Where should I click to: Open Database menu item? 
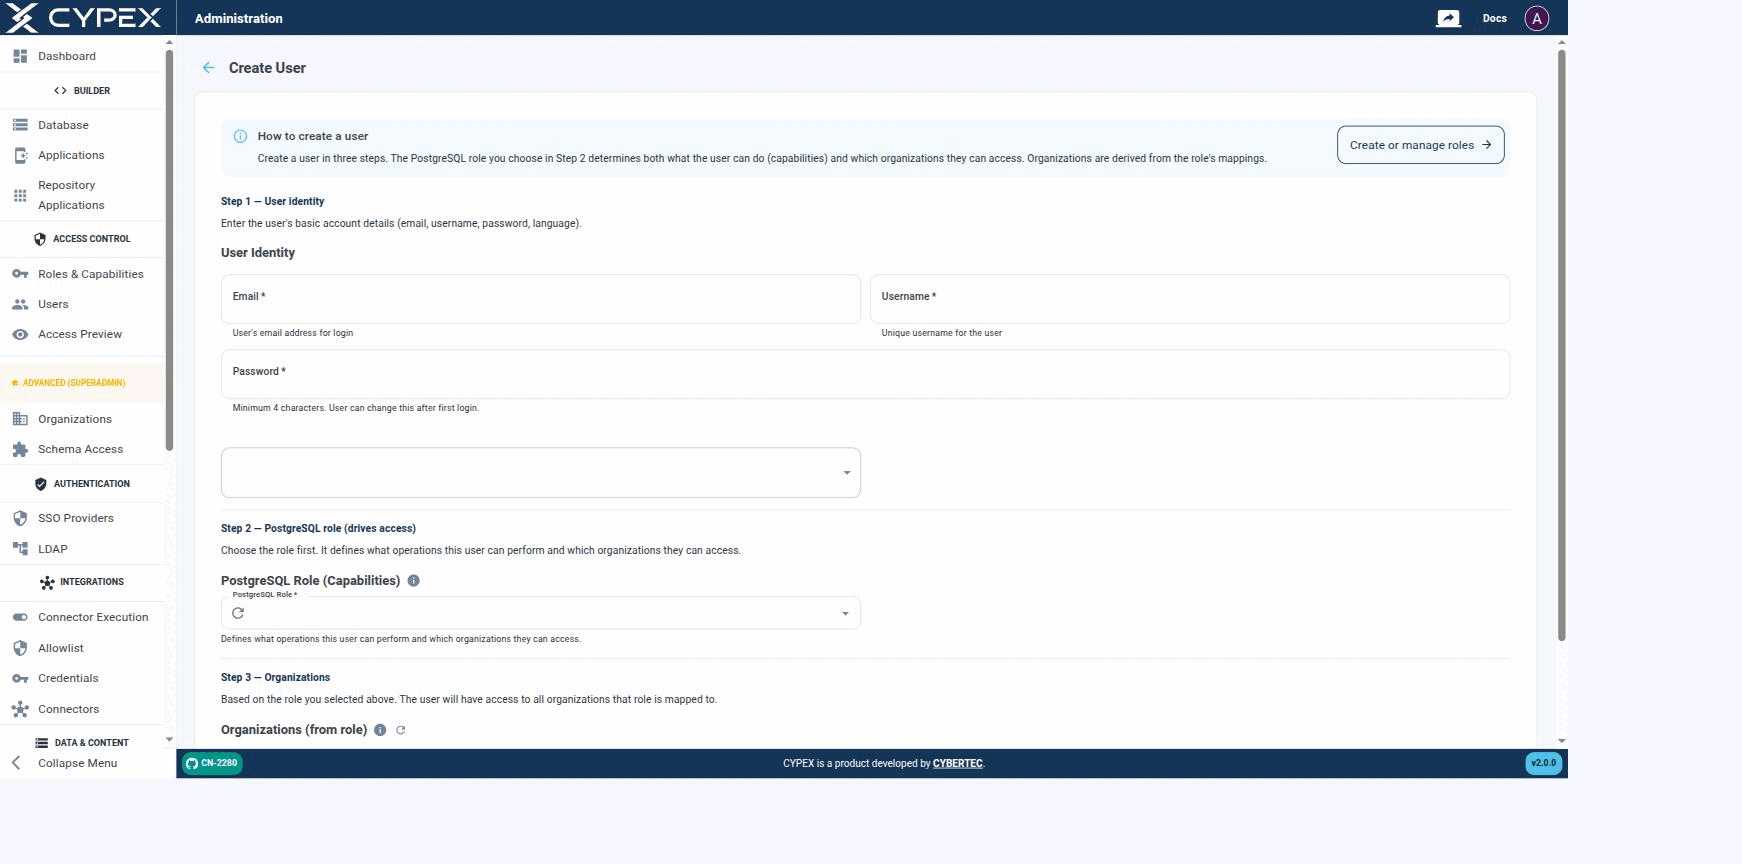84,125
